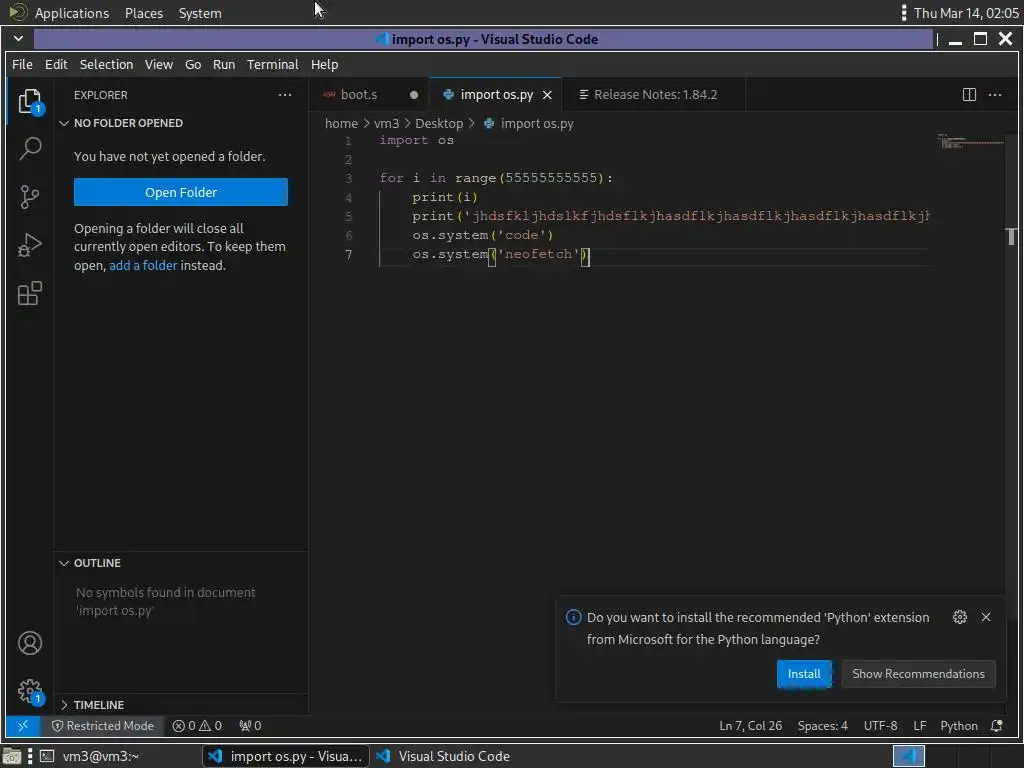Click the window menu chevron in title bar
1024x768 pixels.
click(18, 39)
